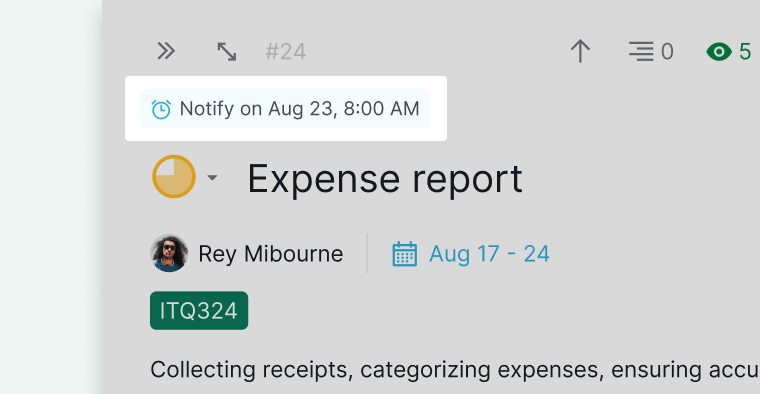Open subtasks list showing 0
The height and width of the screenshot is (394, 760).
click(x=651, y=51)
